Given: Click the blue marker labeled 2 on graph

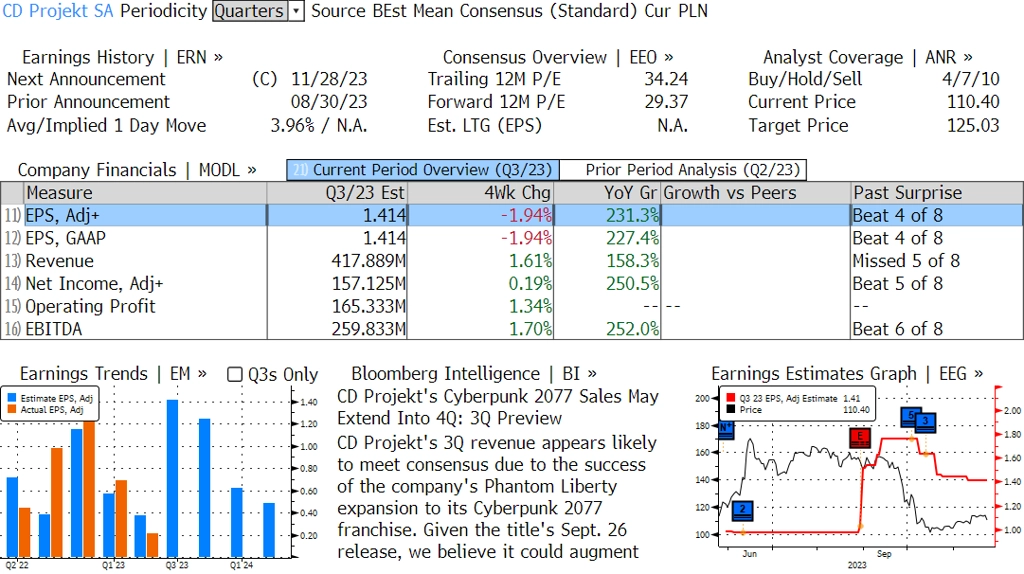Looking at the screenshot, I should pyautogui.click(x=743, y=510).
